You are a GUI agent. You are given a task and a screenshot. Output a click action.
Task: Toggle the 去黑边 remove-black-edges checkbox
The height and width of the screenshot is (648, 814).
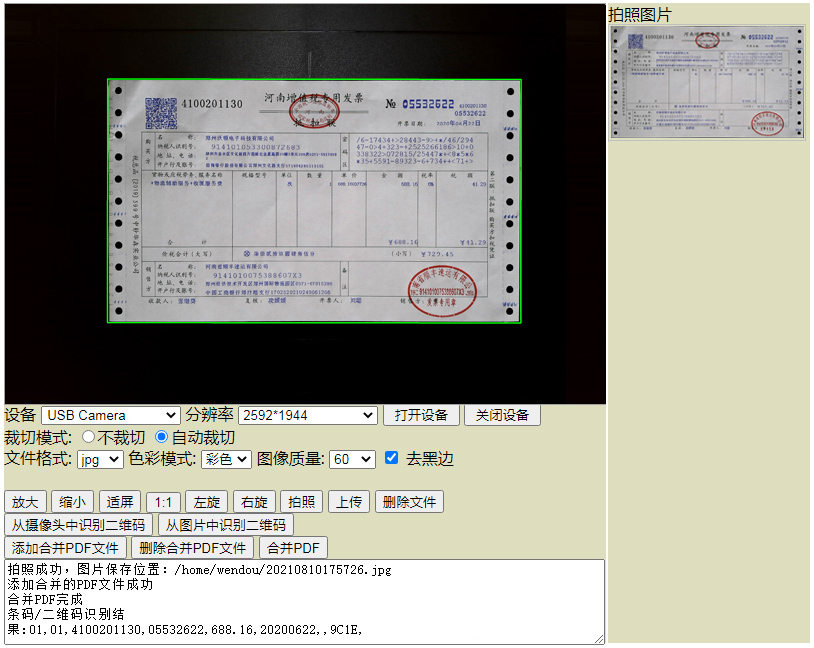390,459
